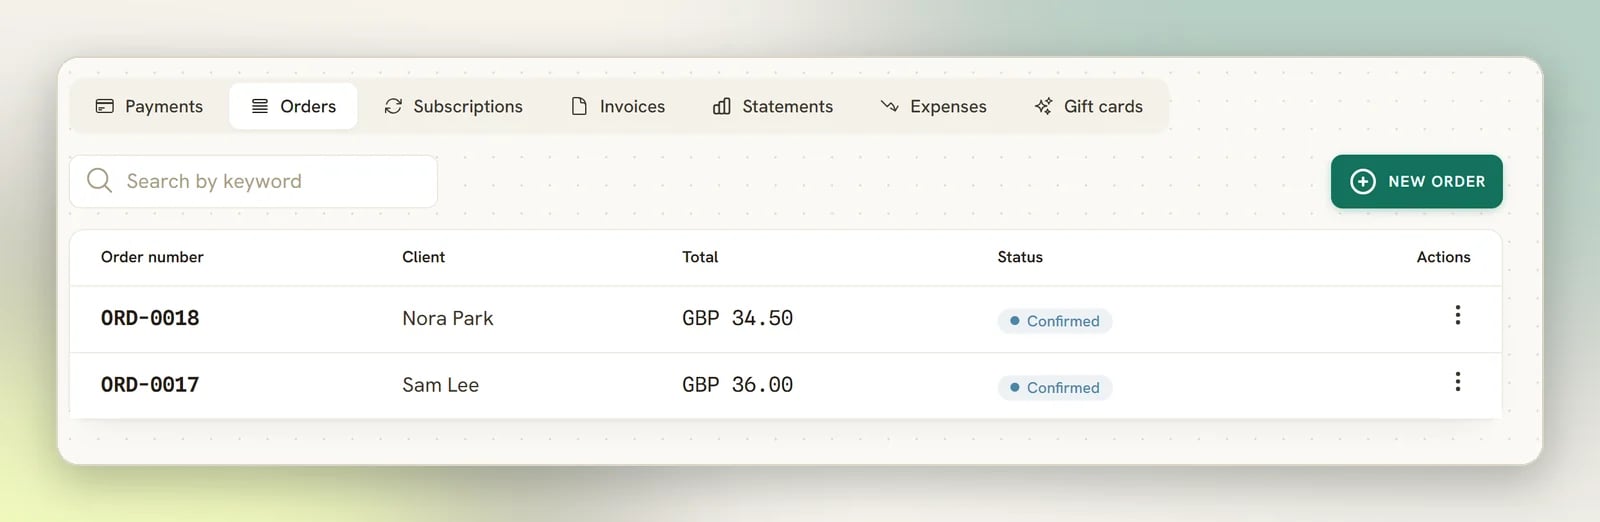1600x522 pixels.
Task: Click the Actions column header
Action: [1443, 257]
